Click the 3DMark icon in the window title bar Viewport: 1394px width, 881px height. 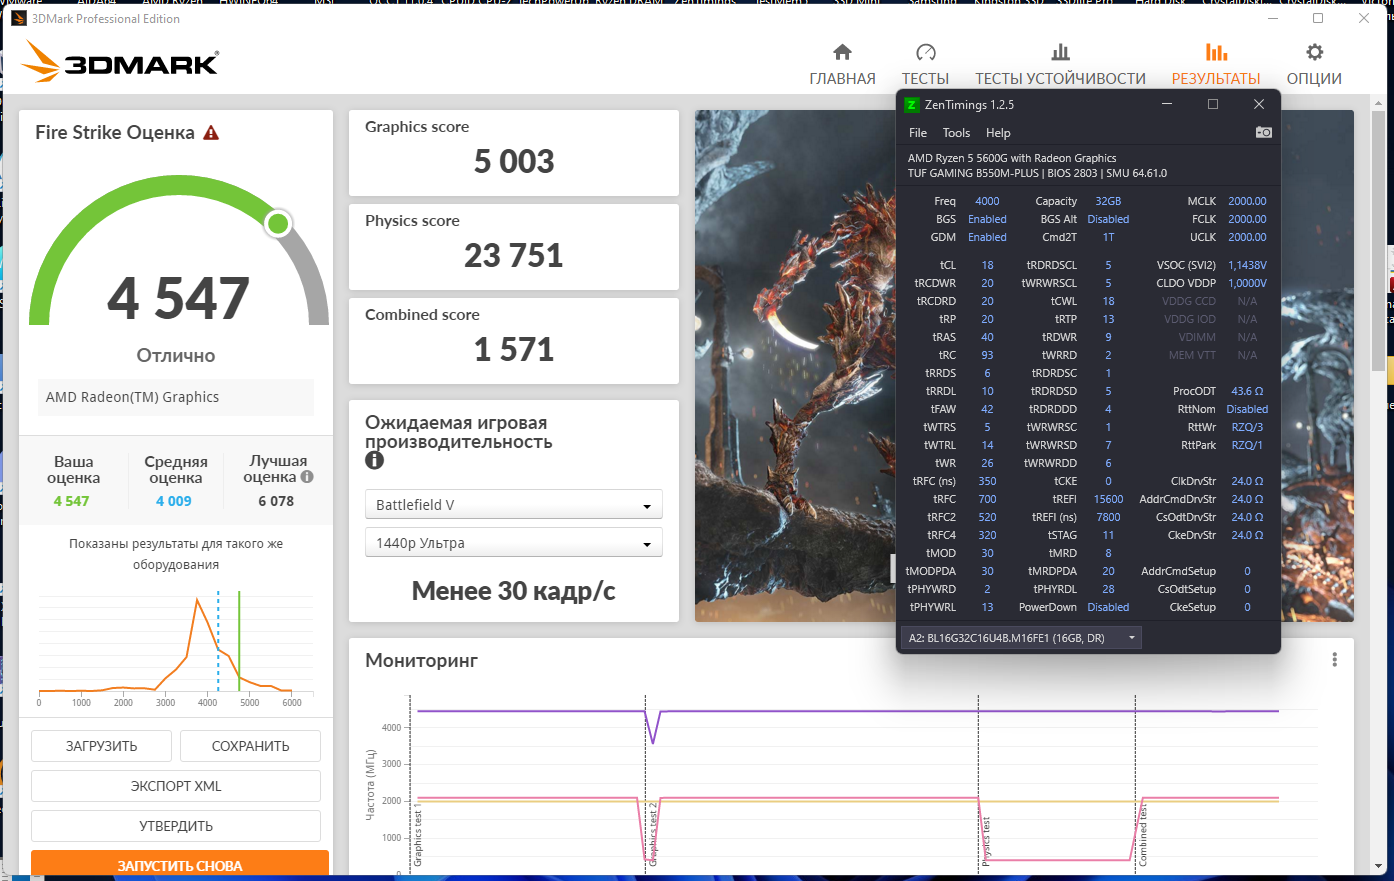point(19,18)
